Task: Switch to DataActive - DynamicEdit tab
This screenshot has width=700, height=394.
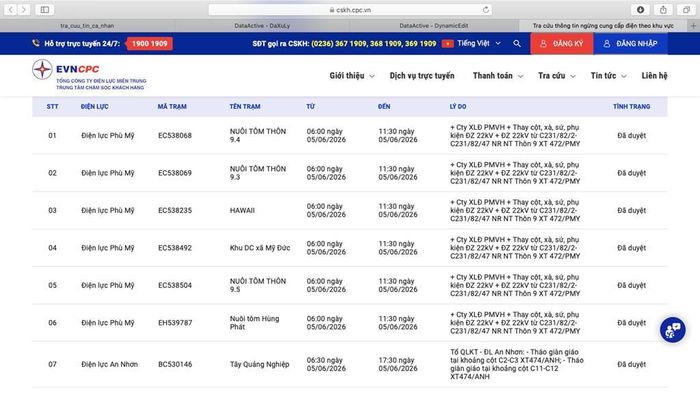Action: click(434, 26)
